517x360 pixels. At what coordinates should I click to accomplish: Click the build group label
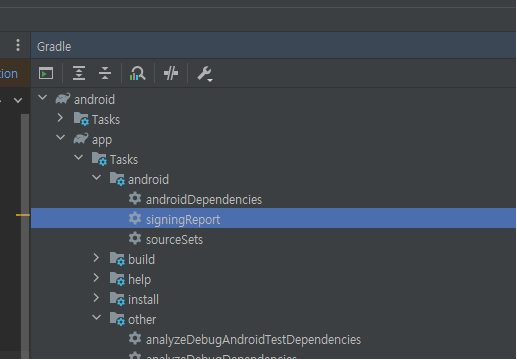point(141,260)
